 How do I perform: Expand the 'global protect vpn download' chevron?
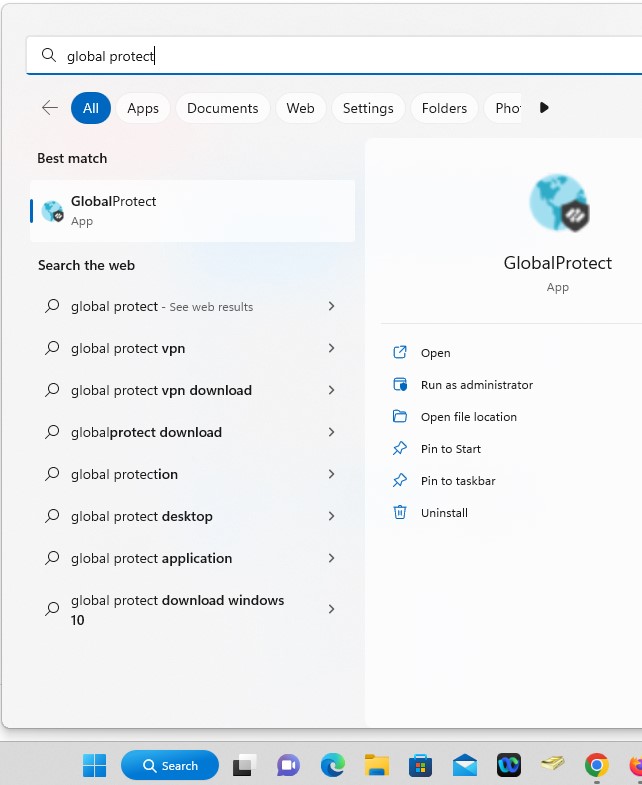click(331, 390)
